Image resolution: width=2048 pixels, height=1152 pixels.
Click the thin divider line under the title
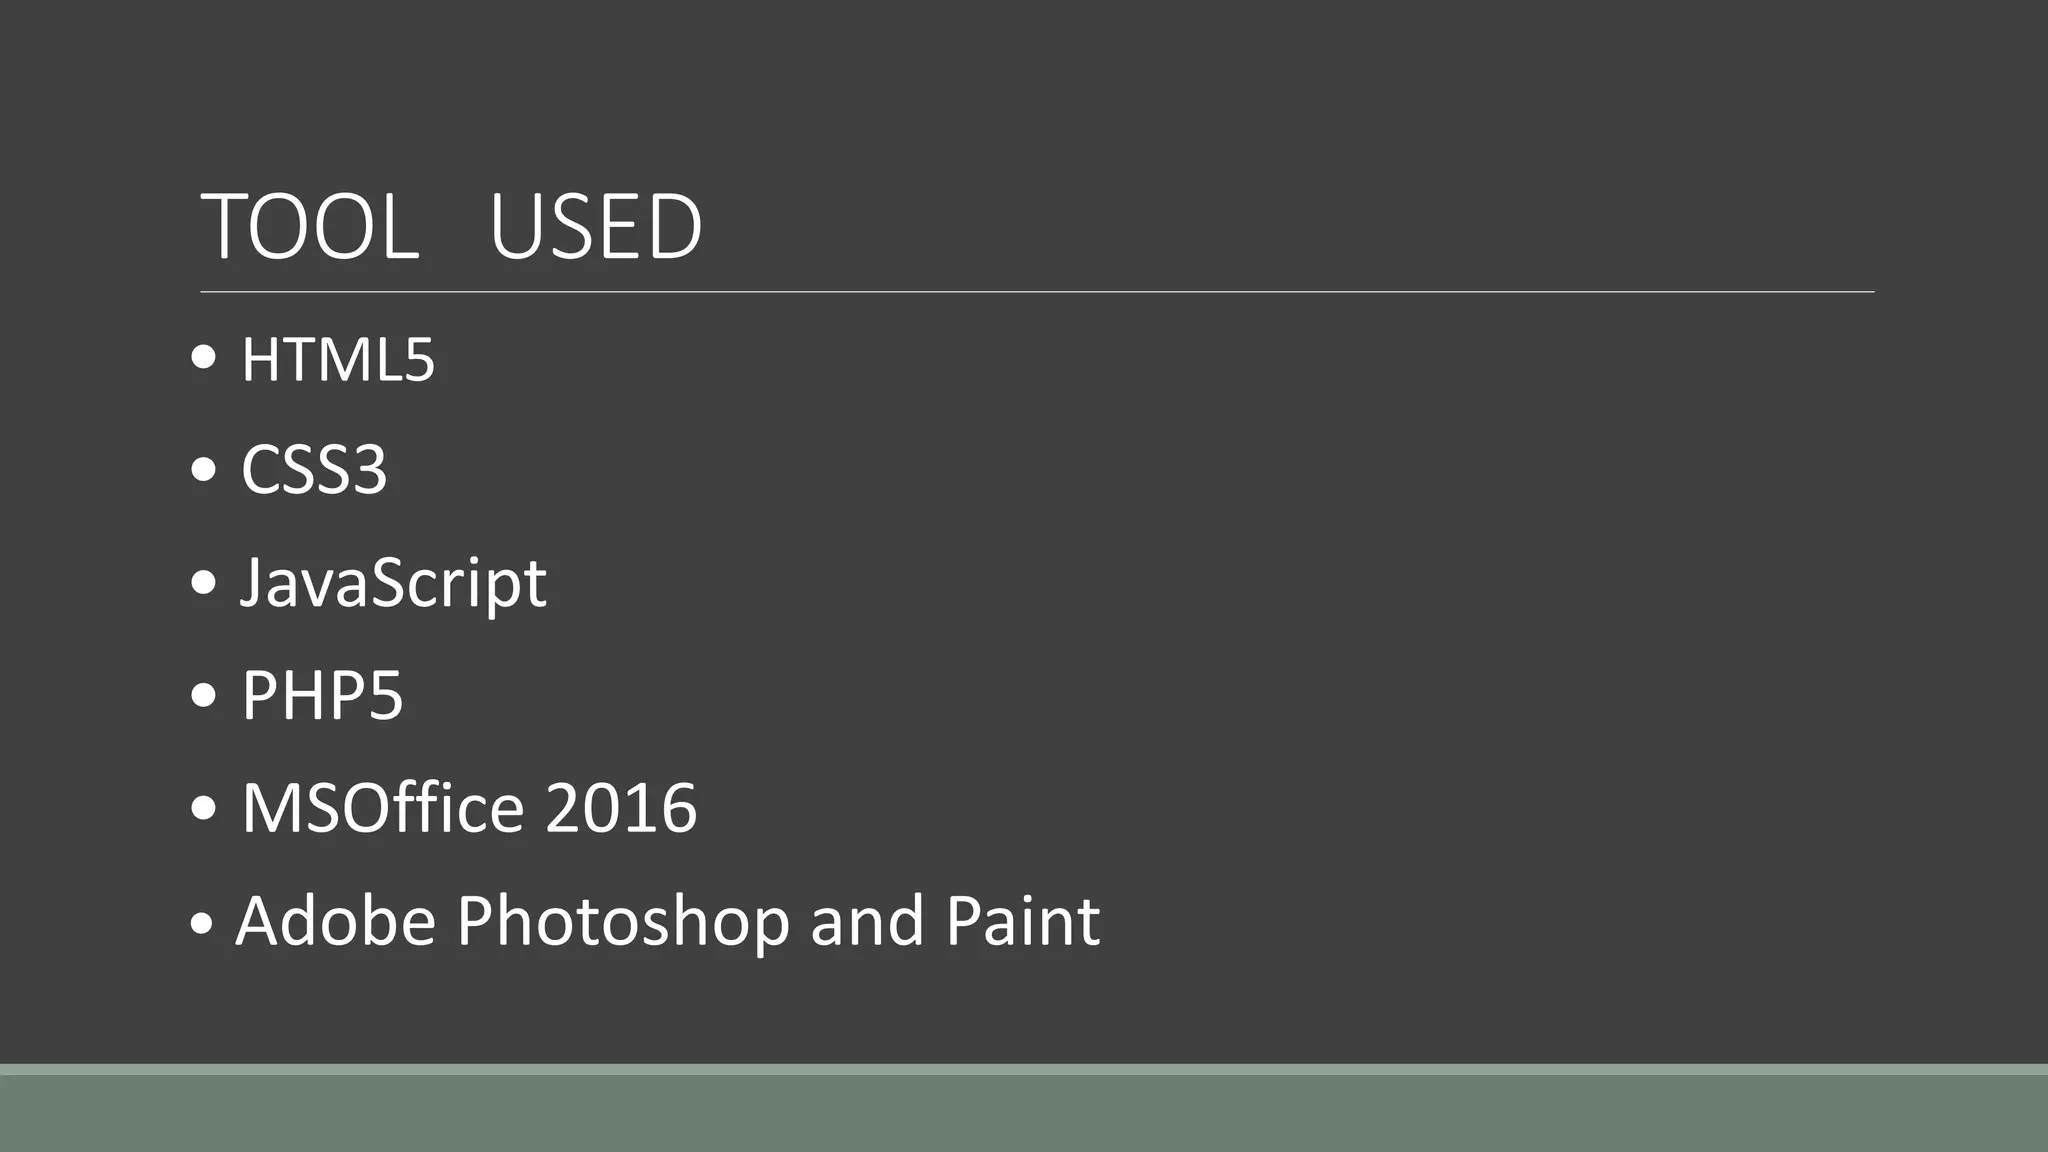[1037, 292]
